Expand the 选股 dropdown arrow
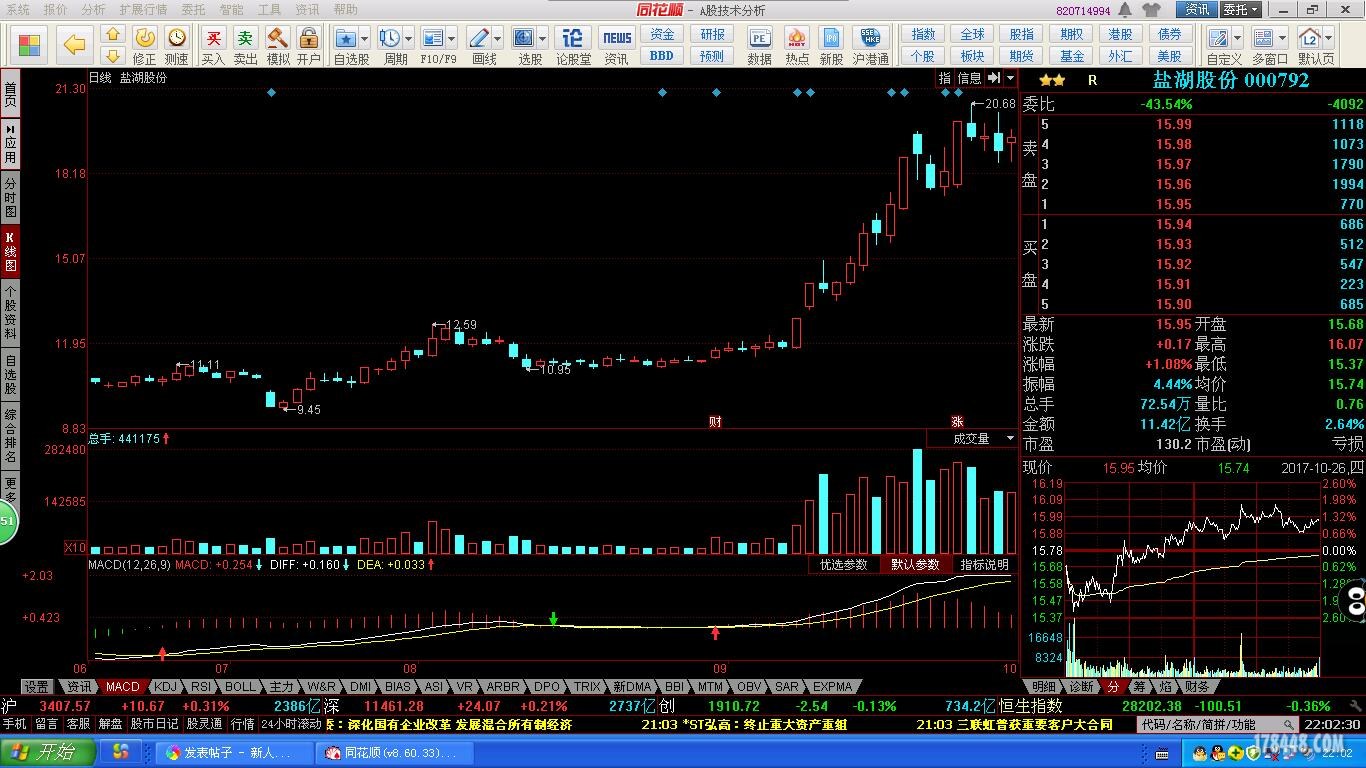The width and height of the screenshot is (1366, 768). pyautogui.click(x=542, y=39)
